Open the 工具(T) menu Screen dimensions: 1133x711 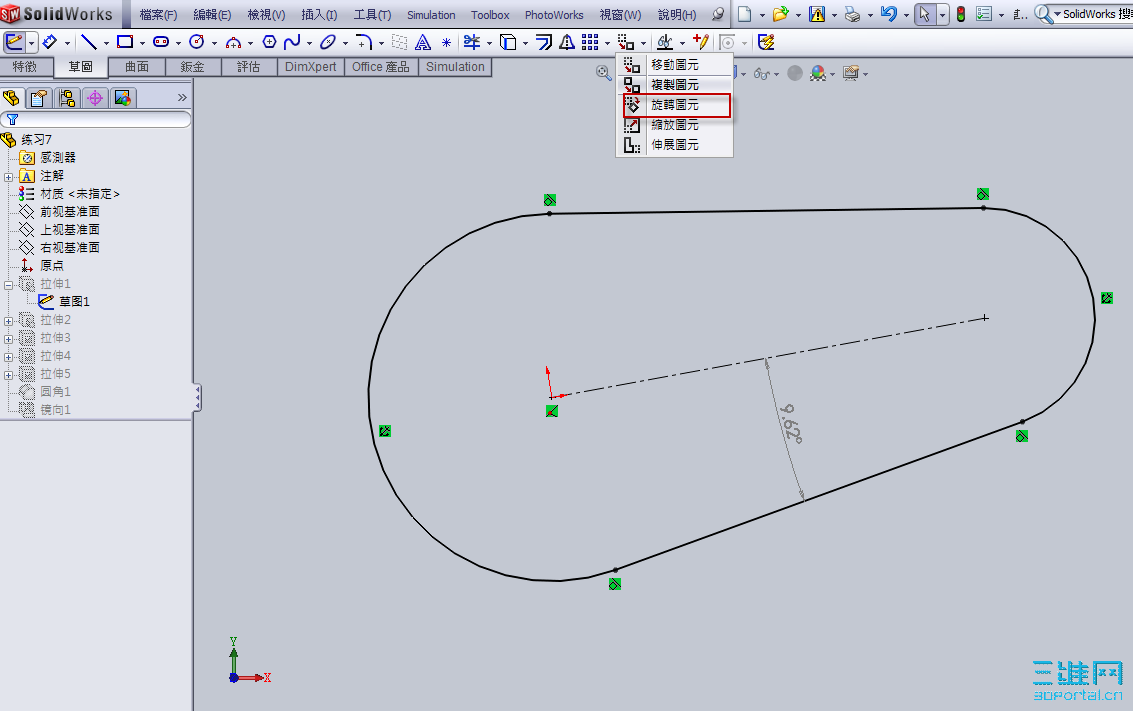372,14
